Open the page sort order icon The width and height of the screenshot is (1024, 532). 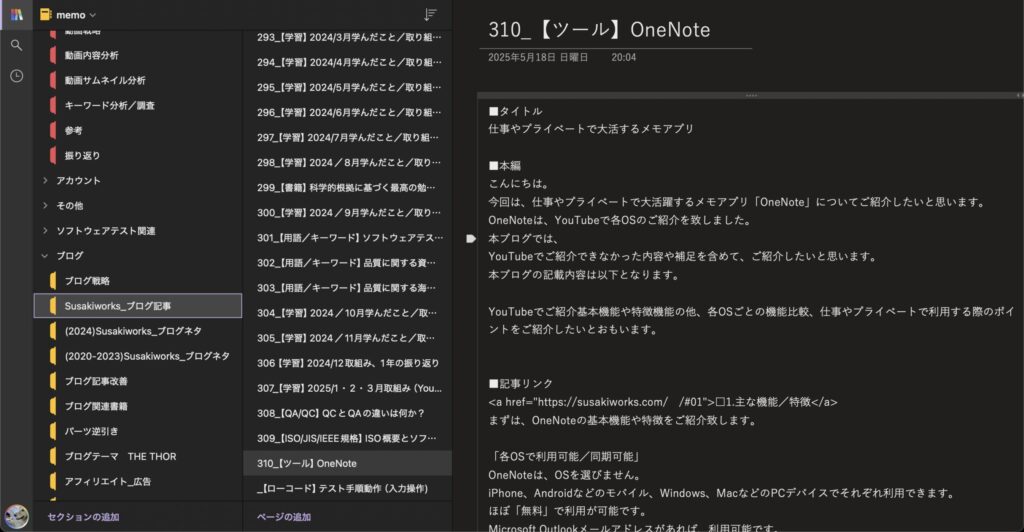pyautogui.click(x=430, y=14)
